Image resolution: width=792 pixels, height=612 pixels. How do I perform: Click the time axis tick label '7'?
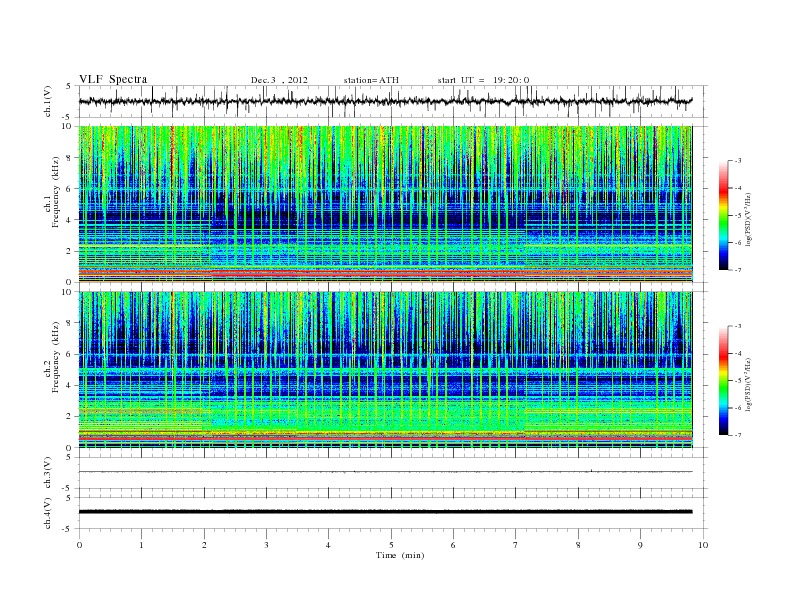pos(516,545)
